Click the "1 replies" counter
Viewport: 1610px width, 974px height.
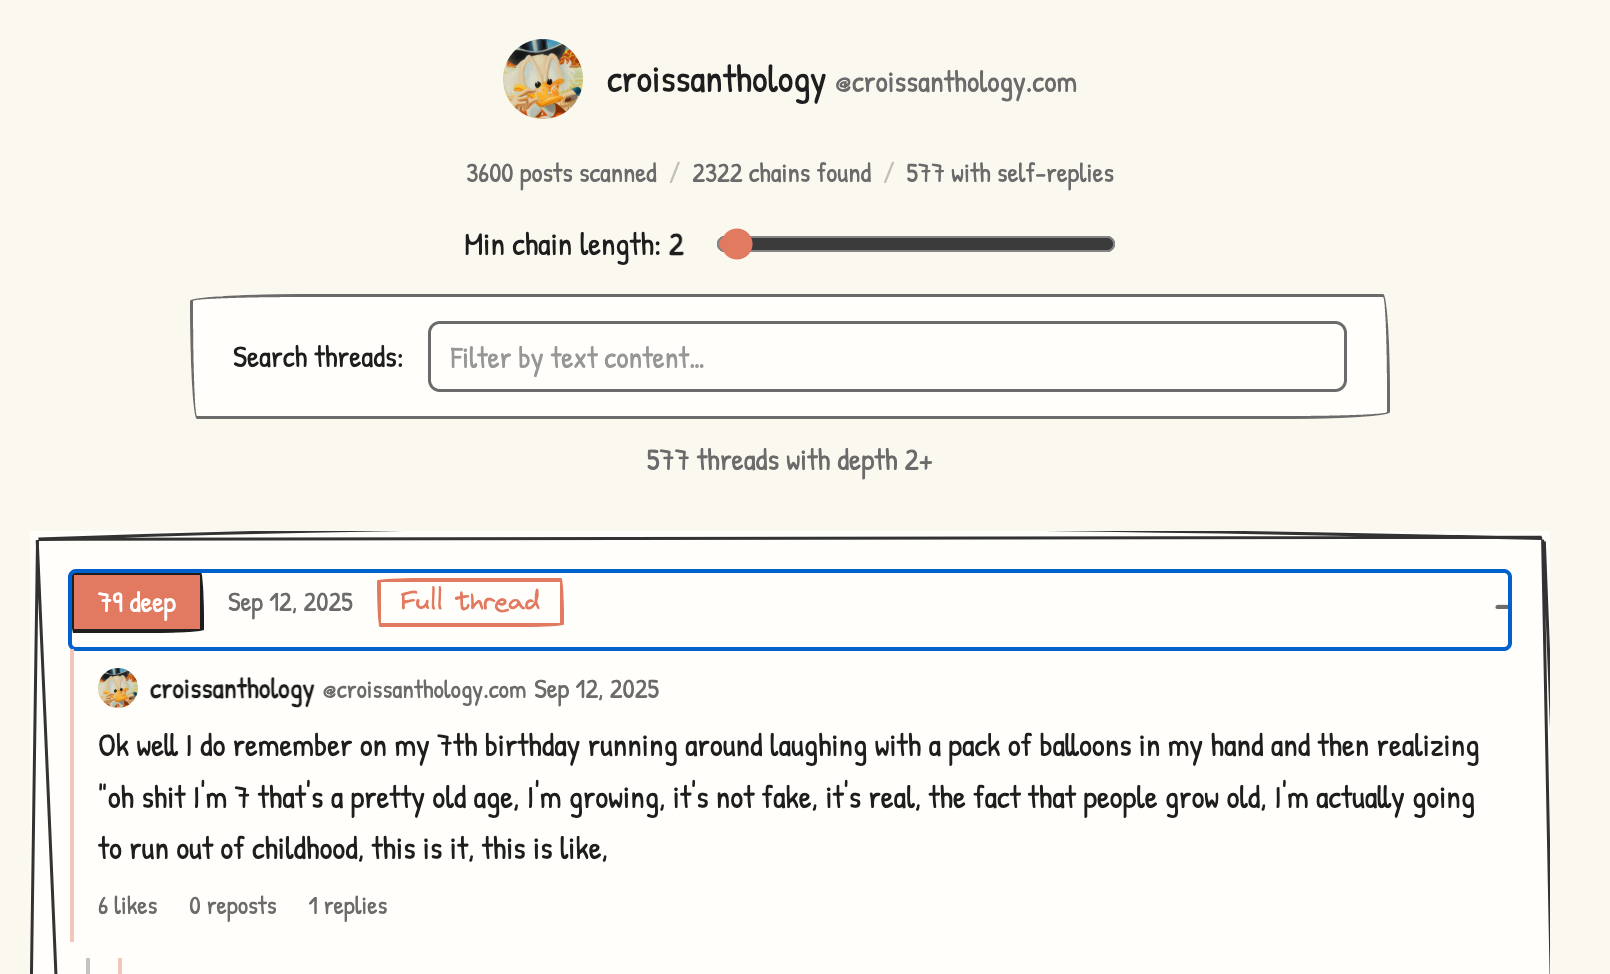pos(347,906)
